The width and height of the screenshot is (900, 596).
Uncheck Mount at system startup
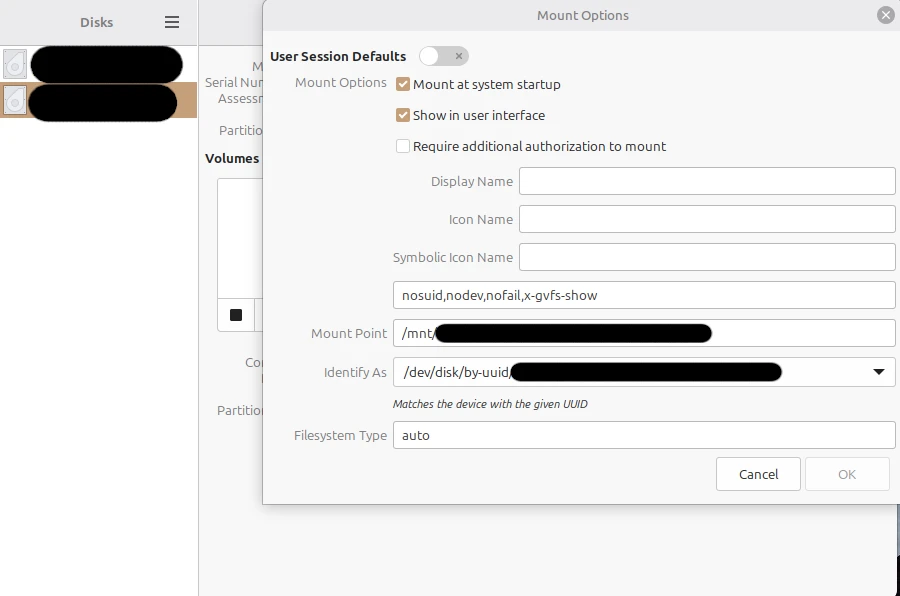click(x=404, y=85)
